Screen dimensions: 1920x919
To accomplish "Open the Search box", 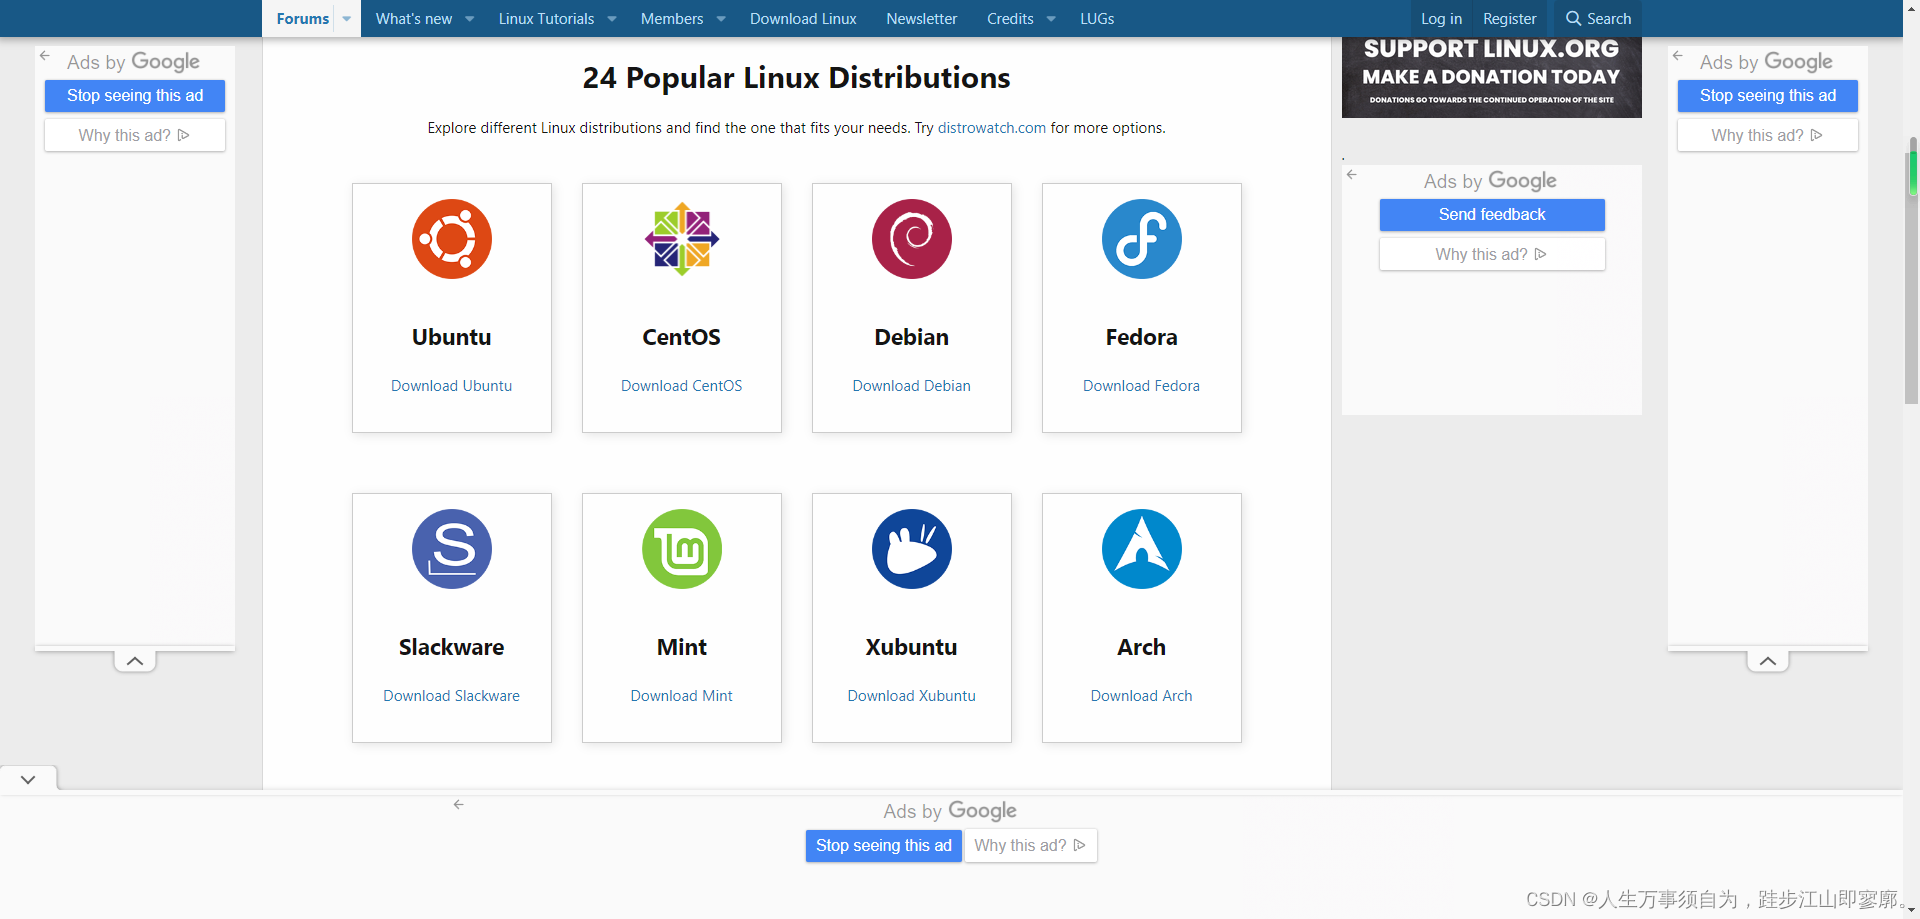I will click(x=1598, y=19).
